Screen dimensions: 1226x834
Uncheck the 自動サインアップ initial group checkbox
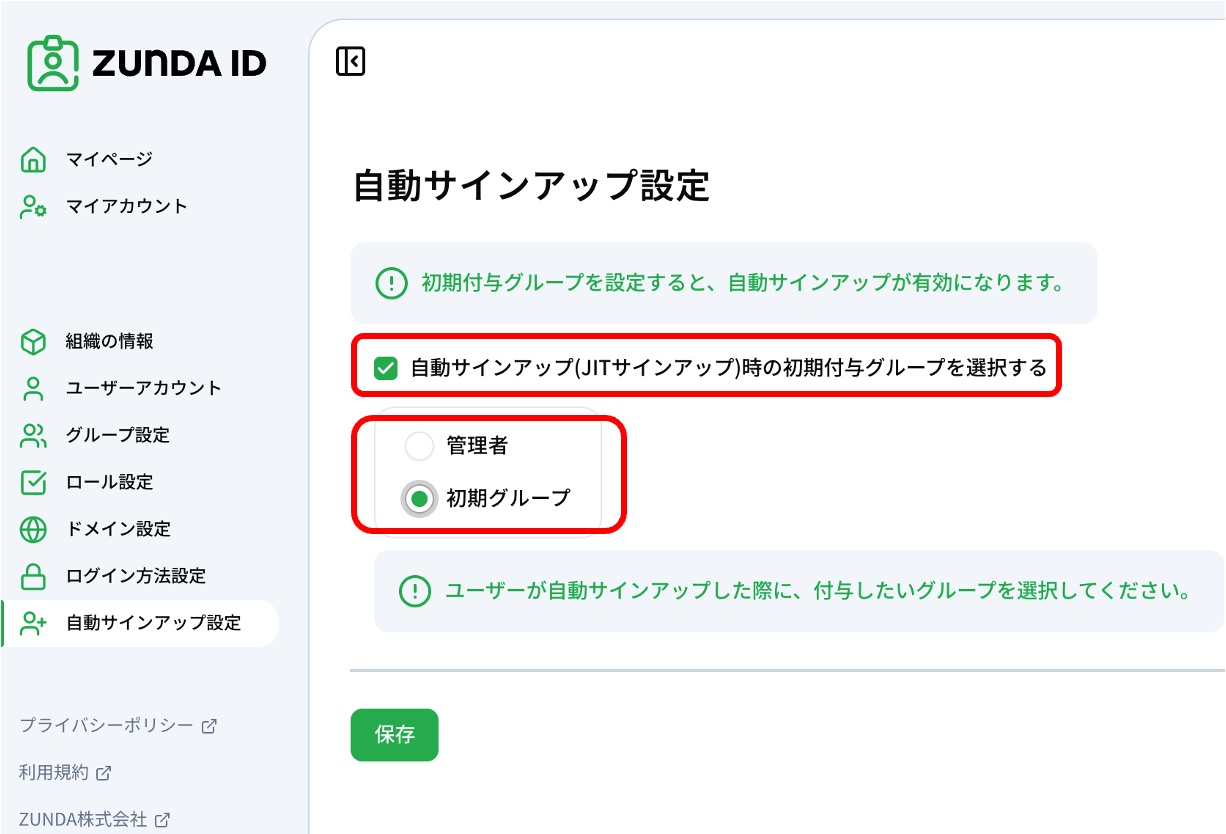point(386,369)
